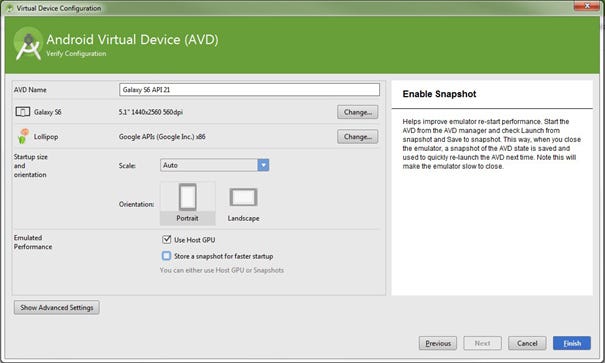The image size is (605, 363).
Task: Click the 'Emulated Performance' label
Action: pos(33,242)
